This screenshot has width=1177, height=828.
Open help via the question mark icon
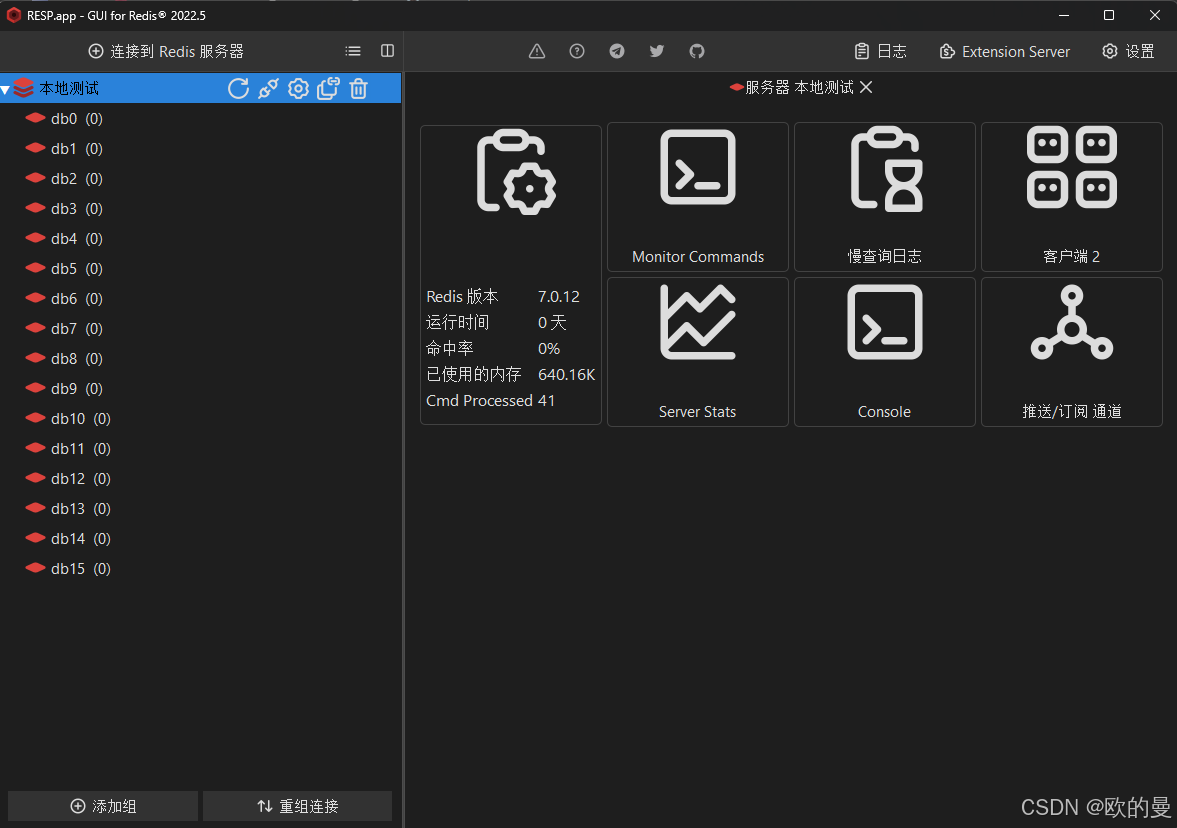tap(576, 51)
